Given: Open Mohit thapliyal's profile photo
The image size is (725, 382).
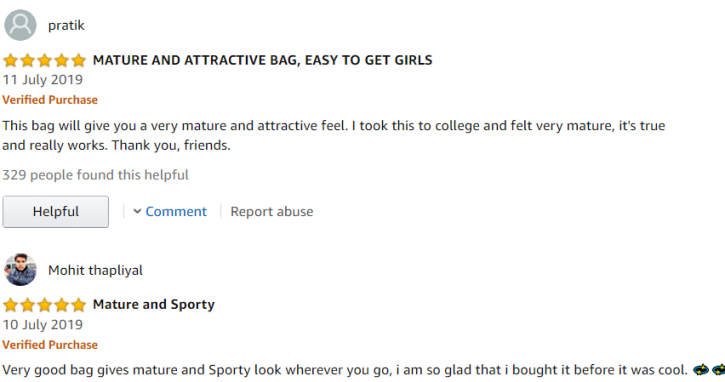Looking at the screenshot, I should coord(20,270).
